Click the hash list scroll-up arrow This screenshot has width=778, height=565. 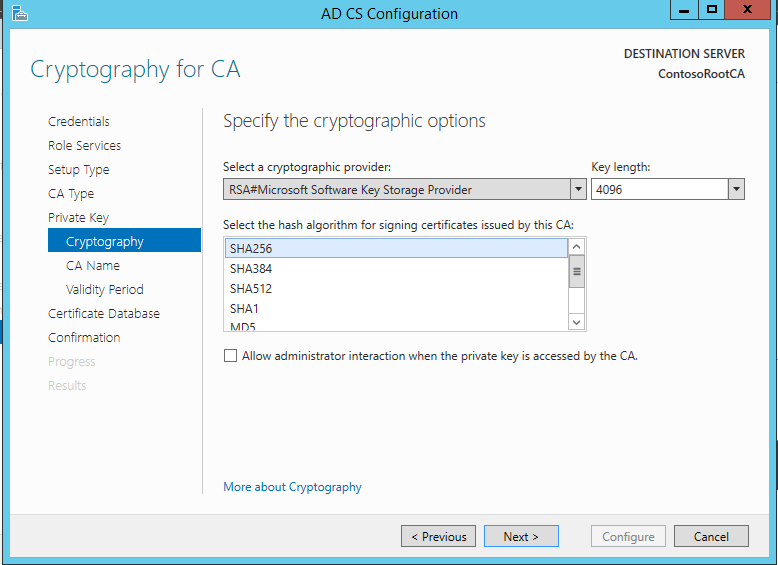coord(576,247)
